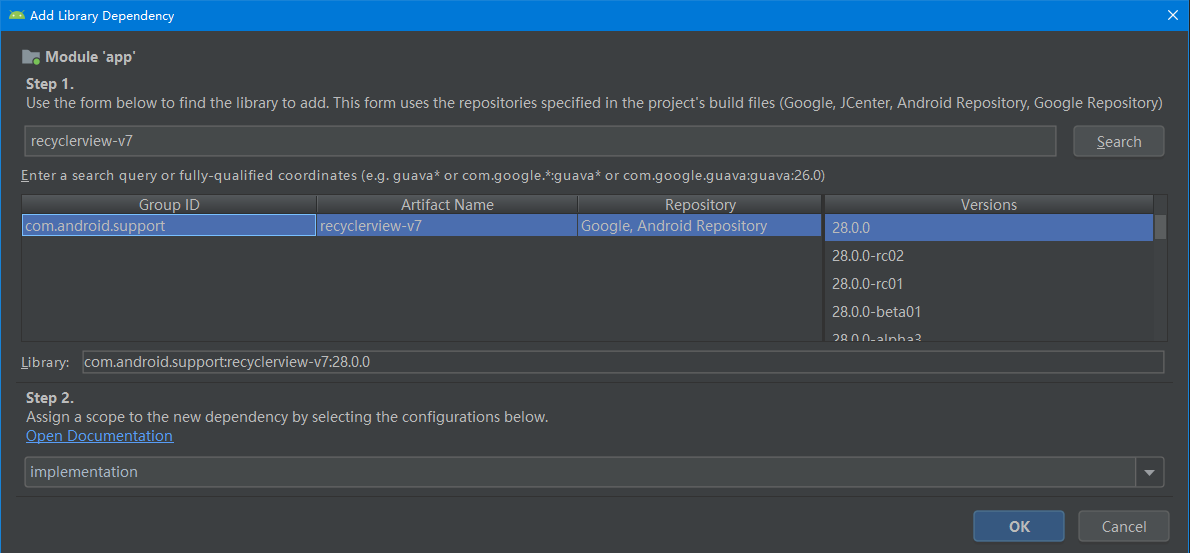Viewport: 1190px width, 553px height.
Task: Select version 28.0.0-rc02
Action: [x=988, y=256]
